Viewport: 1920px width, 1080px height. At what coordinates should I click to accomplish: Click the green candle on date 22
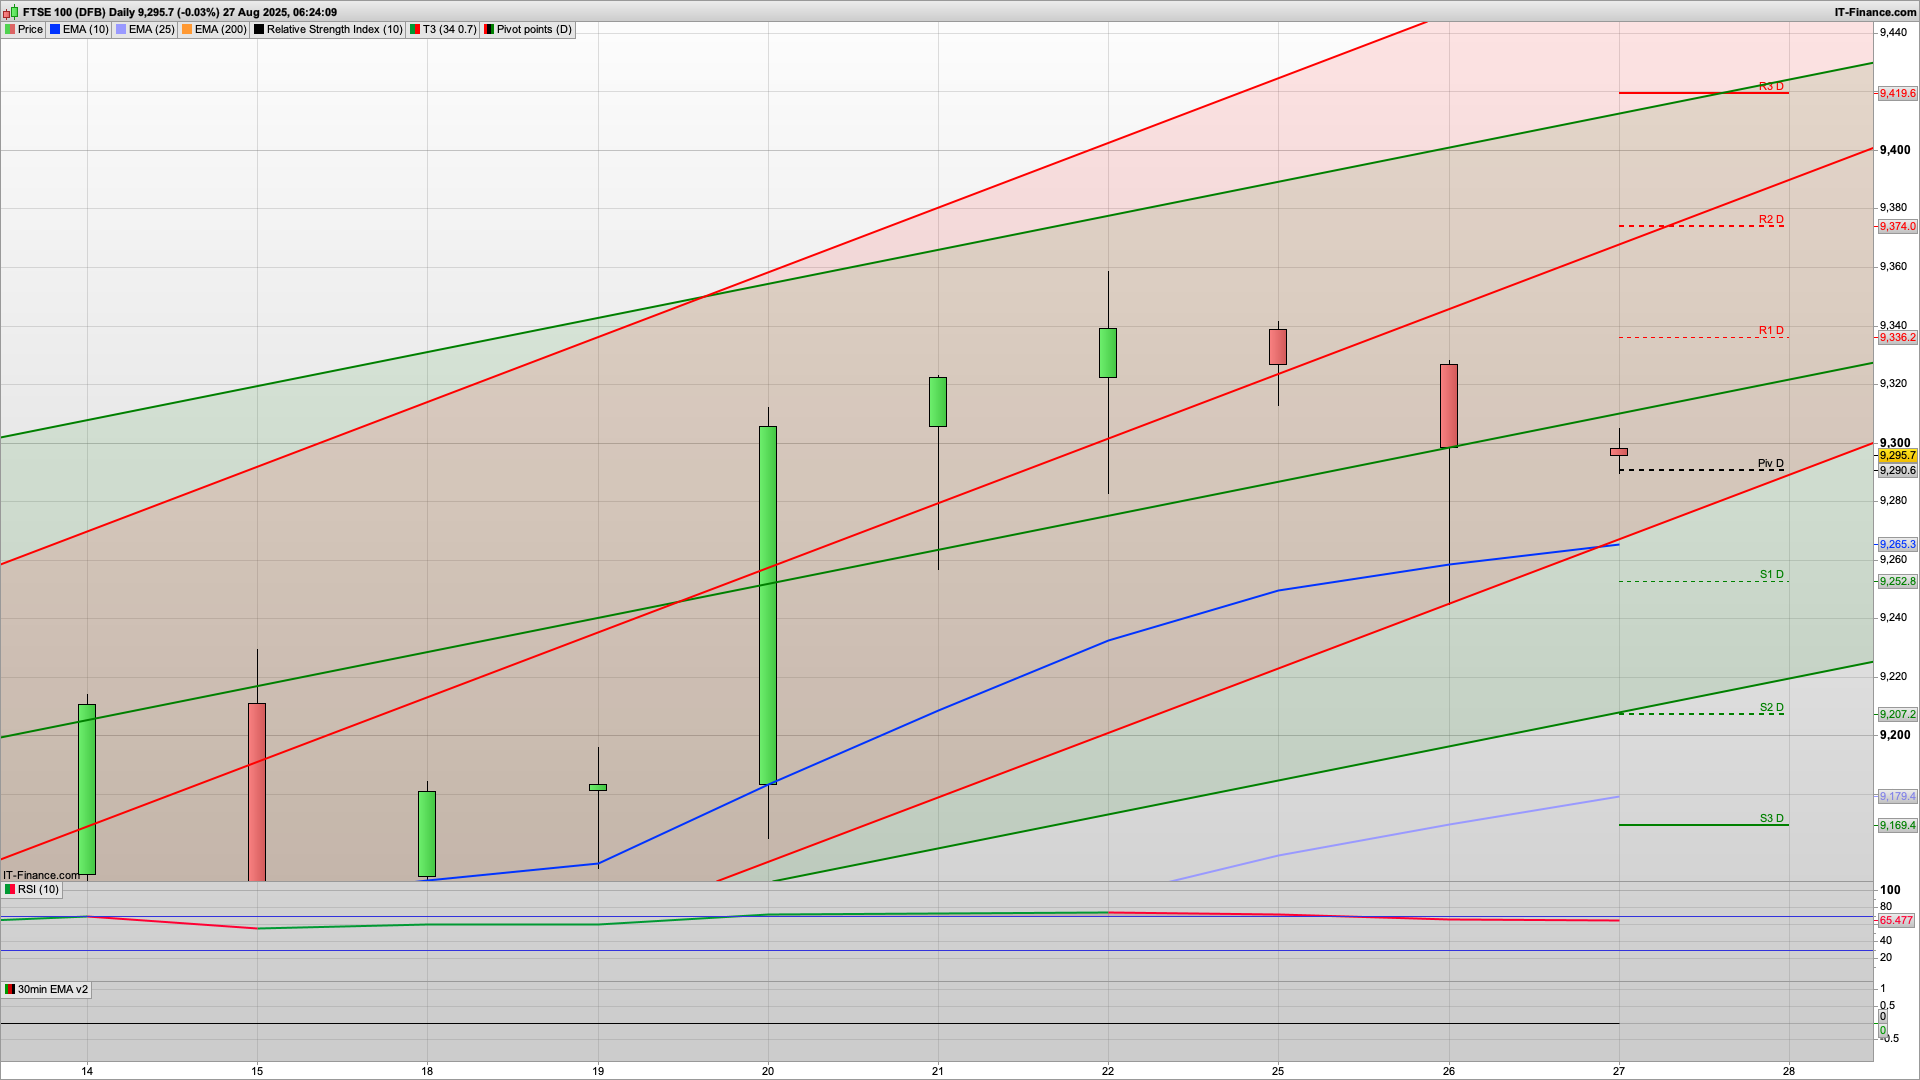pos(1108,353)
